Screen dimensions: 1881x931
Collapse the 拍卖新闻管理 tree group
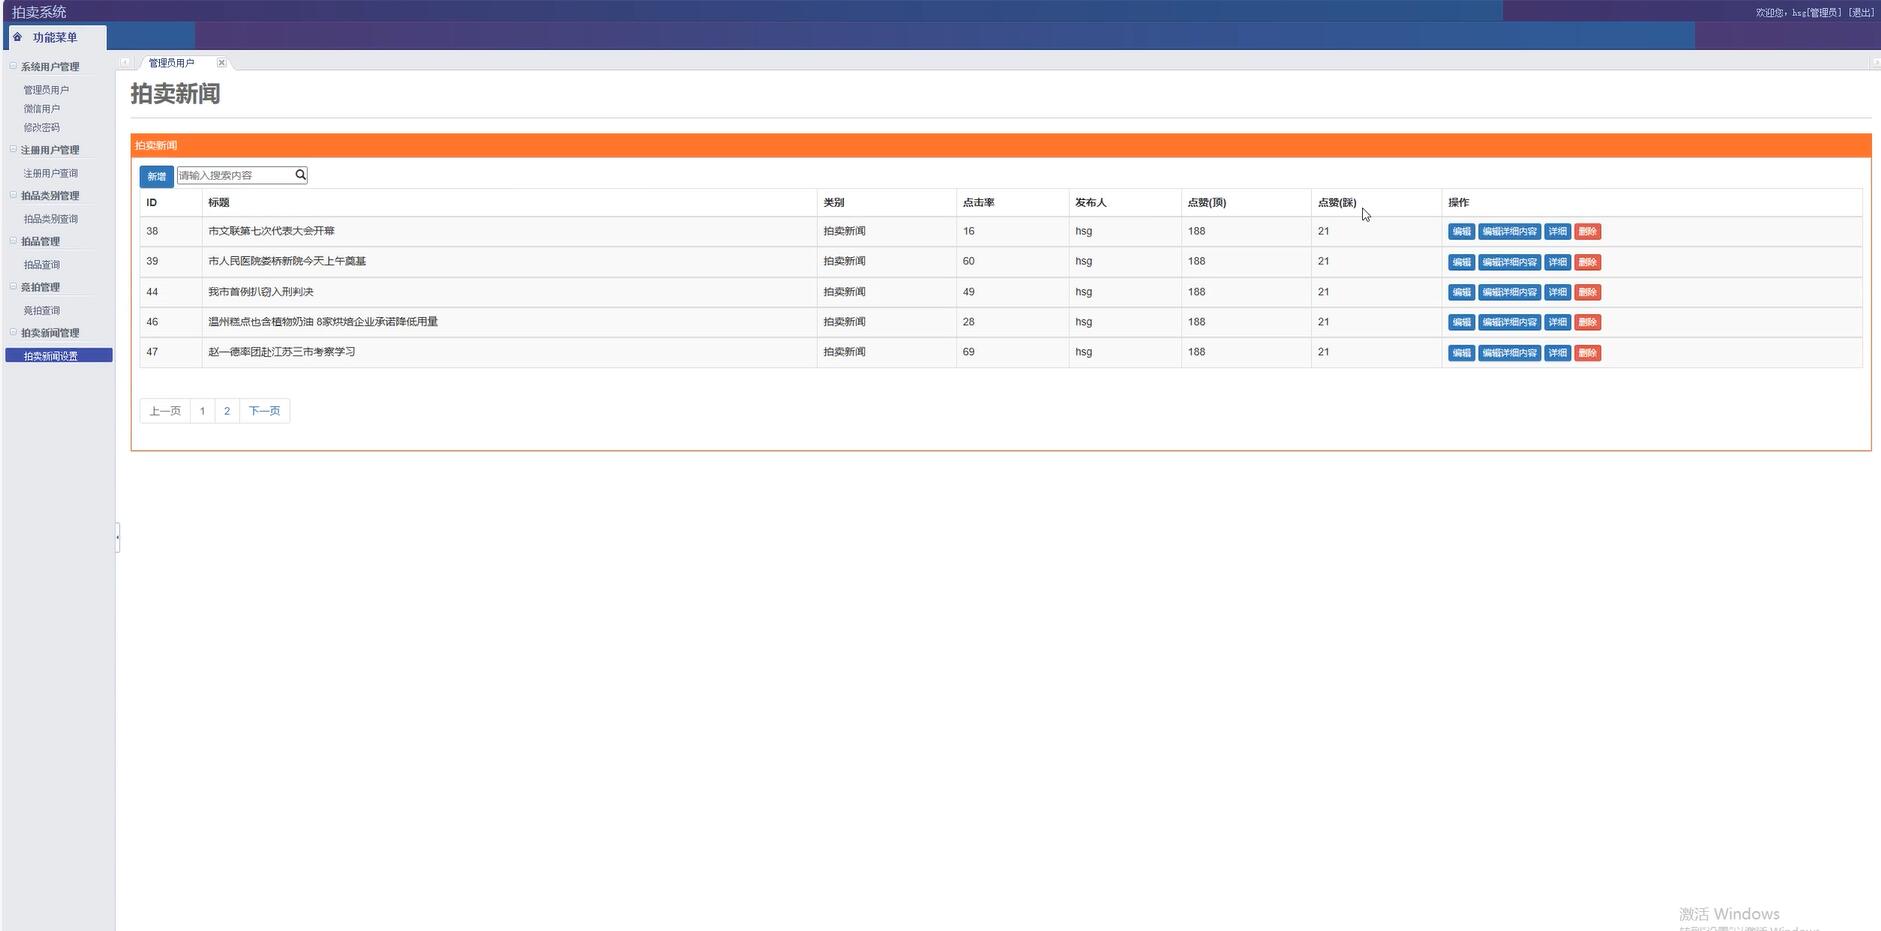point(13,332)
